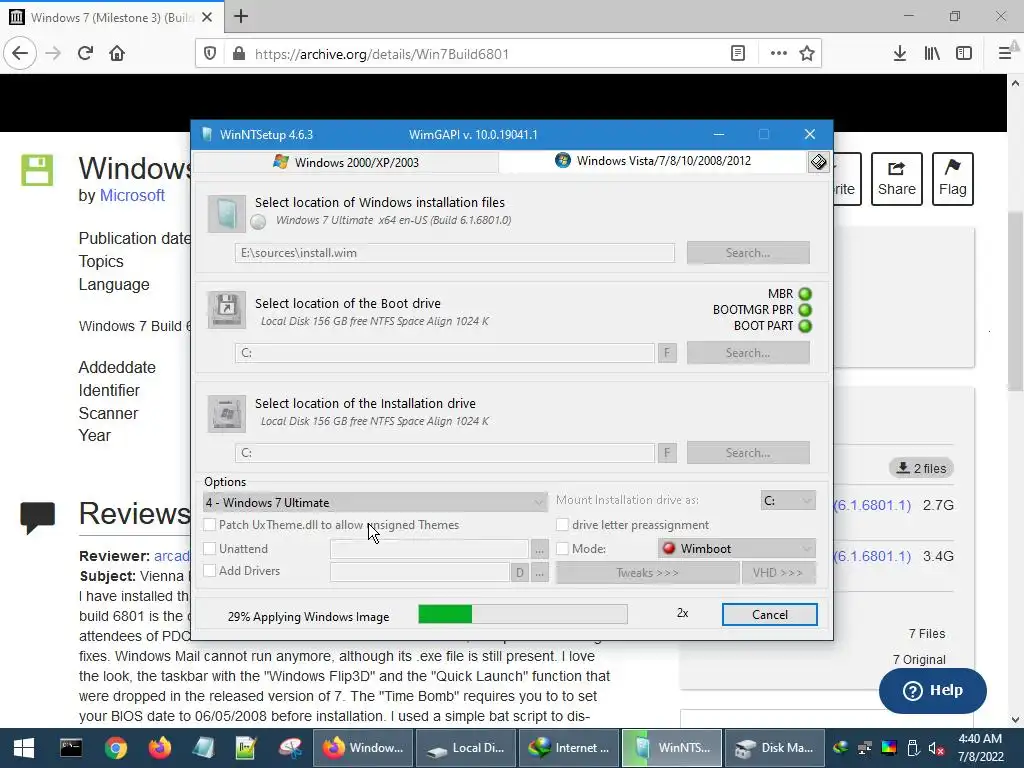Click the archive.org floppy software icon
The image size is (1024, 768).
click(37, 170)
